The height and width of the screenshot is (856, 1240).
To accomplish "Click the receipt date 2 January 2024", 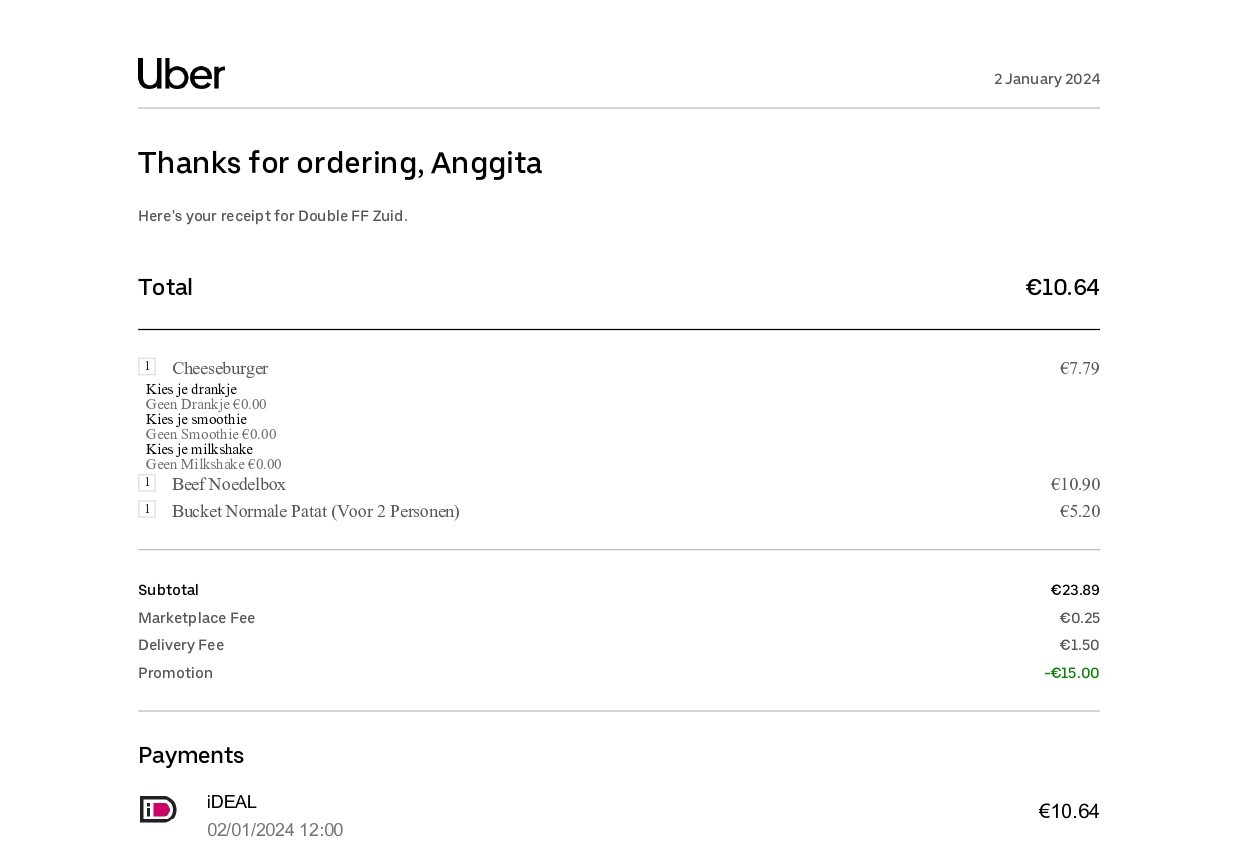I will (x=1046, y=79).
